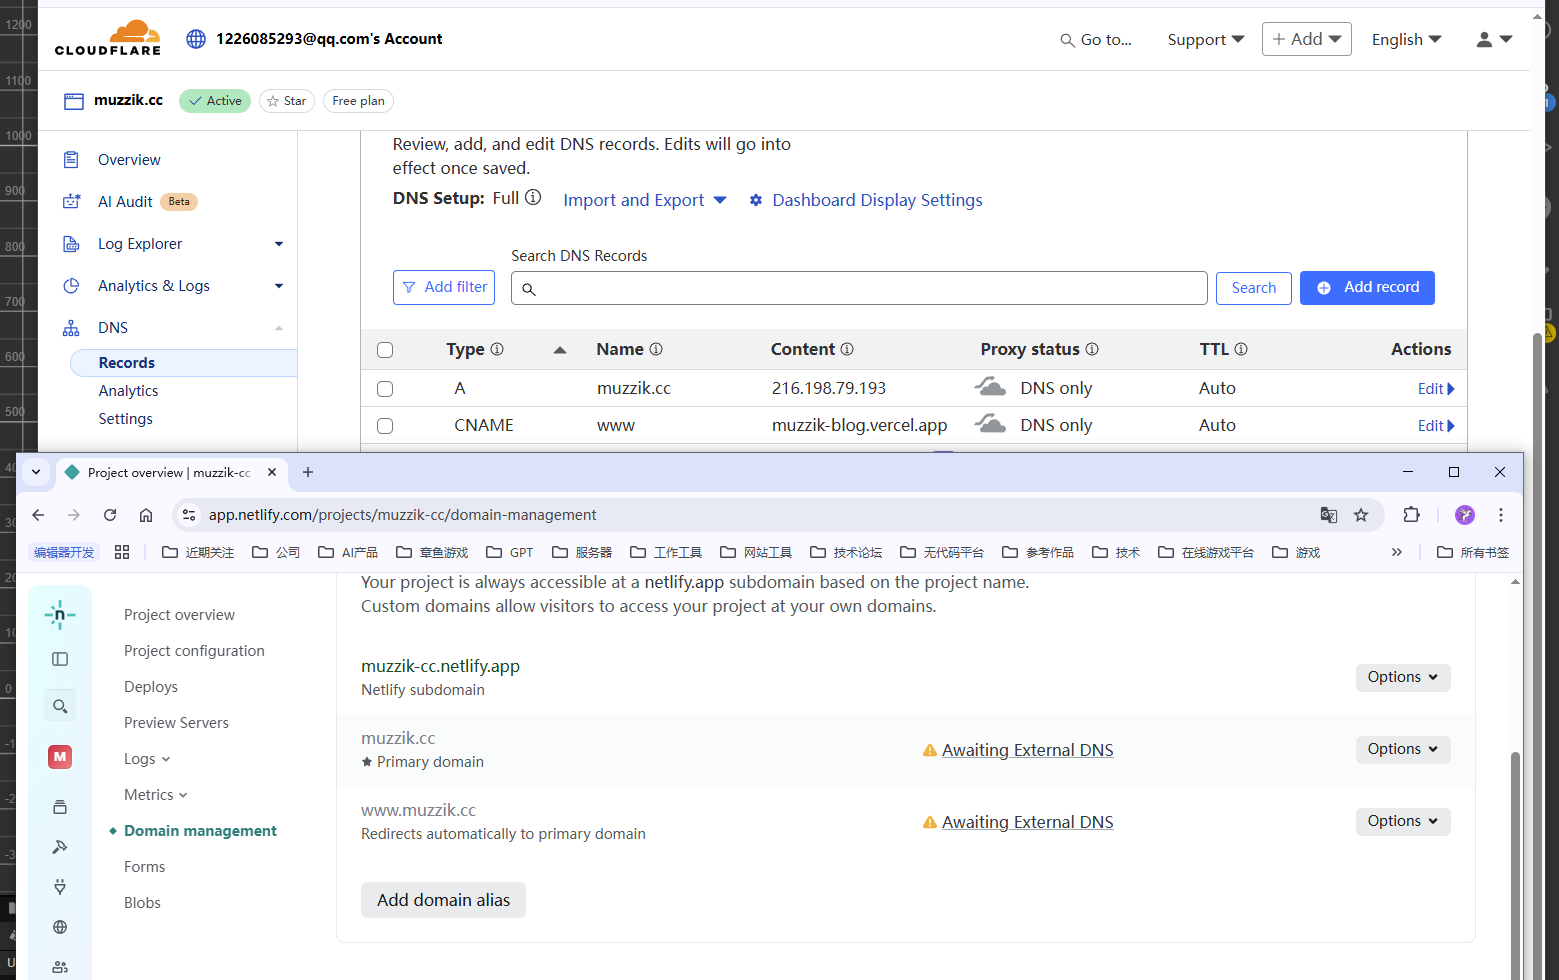Click the Cloudflare logo
The width and height of the screenshot is (1559, 980).
click(x=107, y=38)
